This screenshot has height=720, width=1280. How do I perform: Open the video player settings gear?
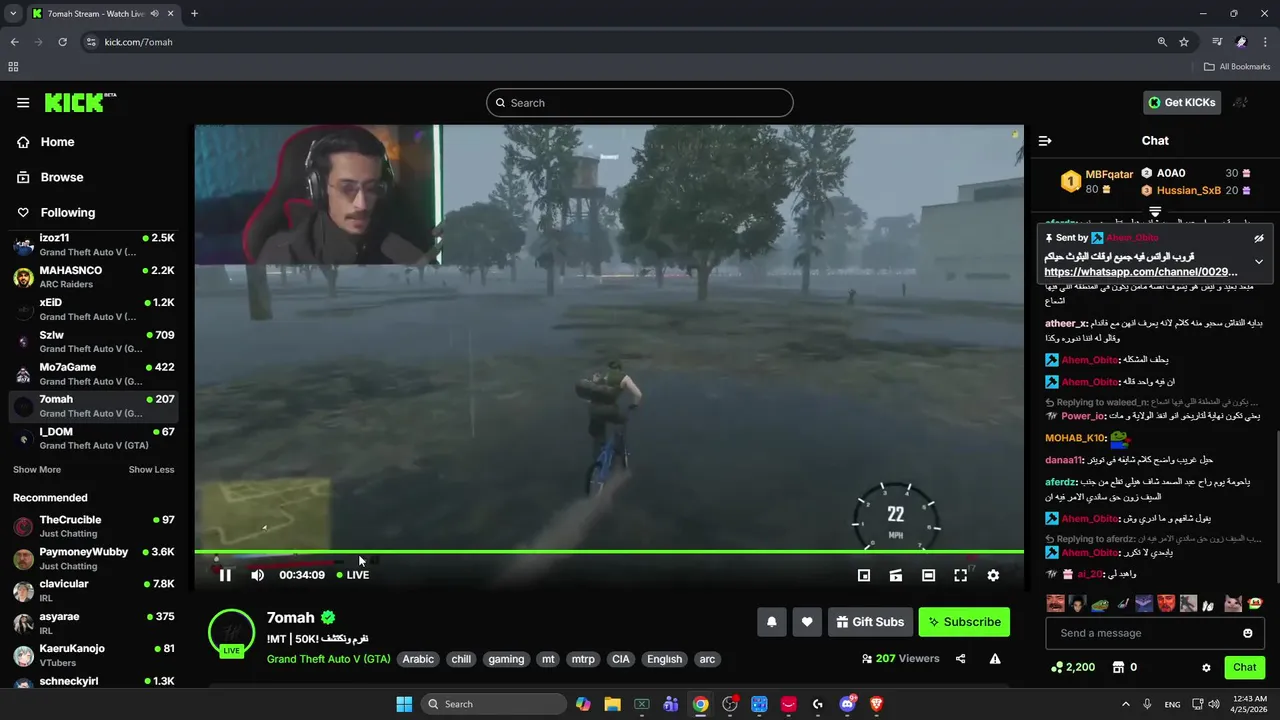pos(993,575)
